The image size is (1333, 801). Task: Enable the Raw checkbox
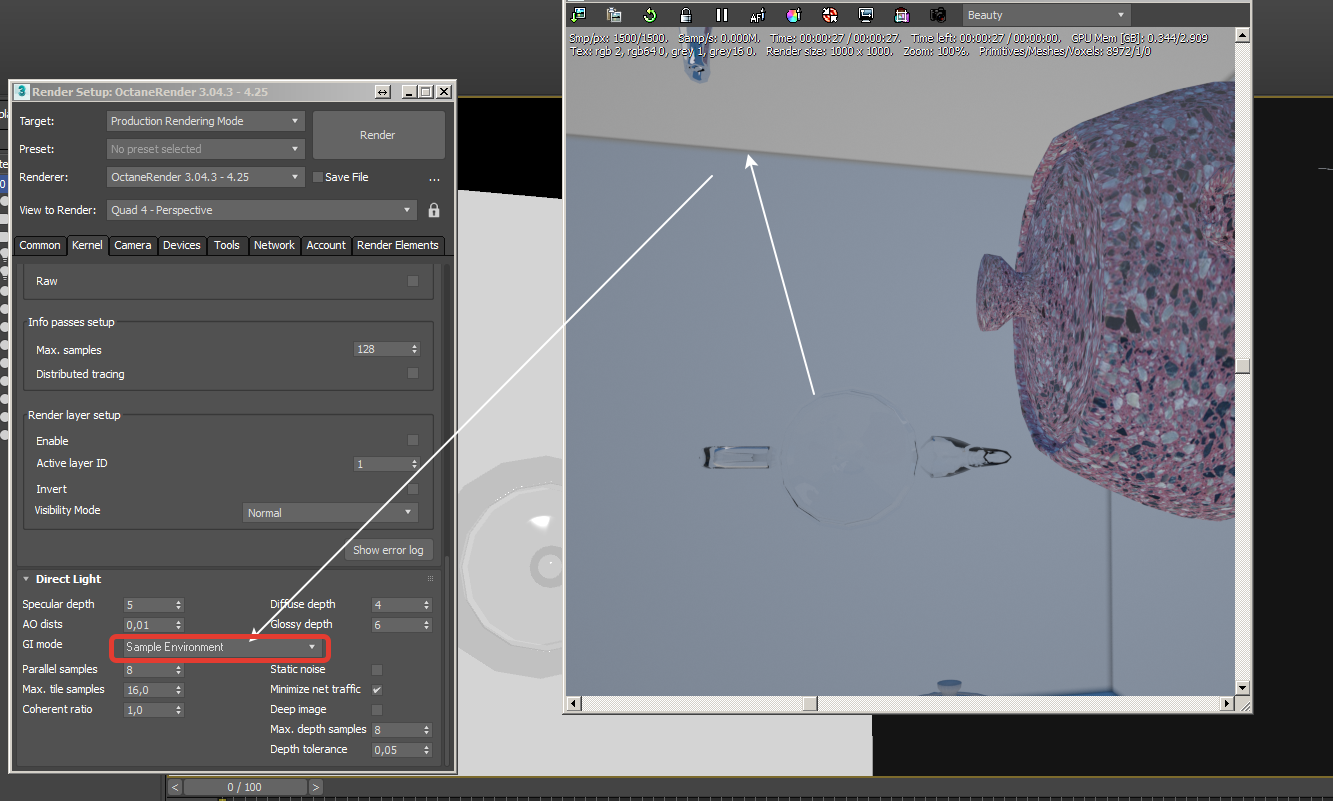click(413, 281)
